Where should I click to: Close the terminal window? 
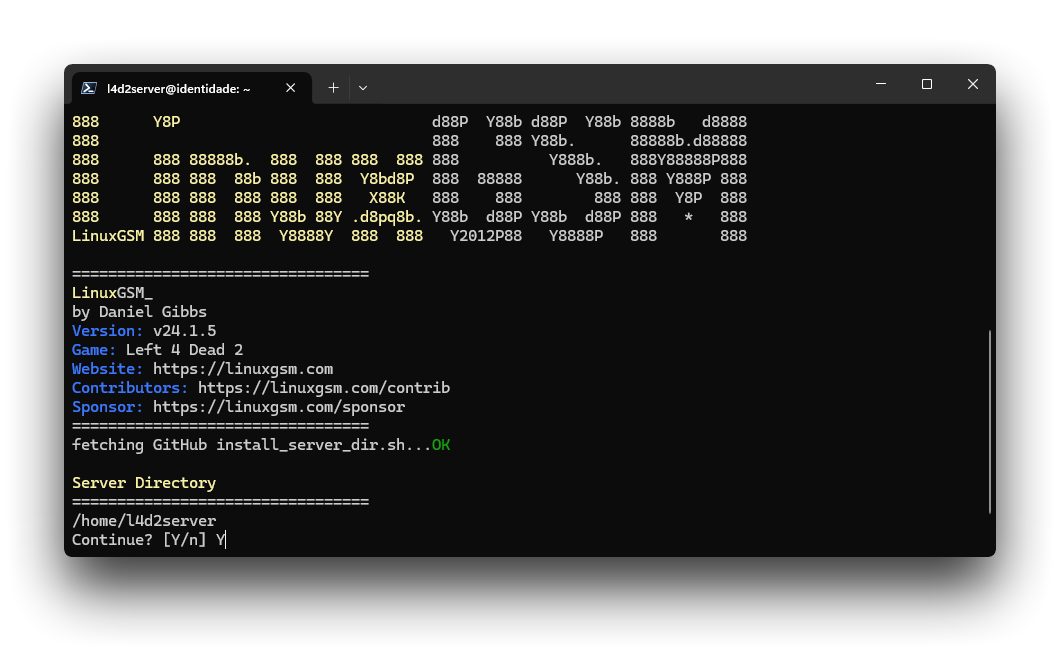point(973,84)
